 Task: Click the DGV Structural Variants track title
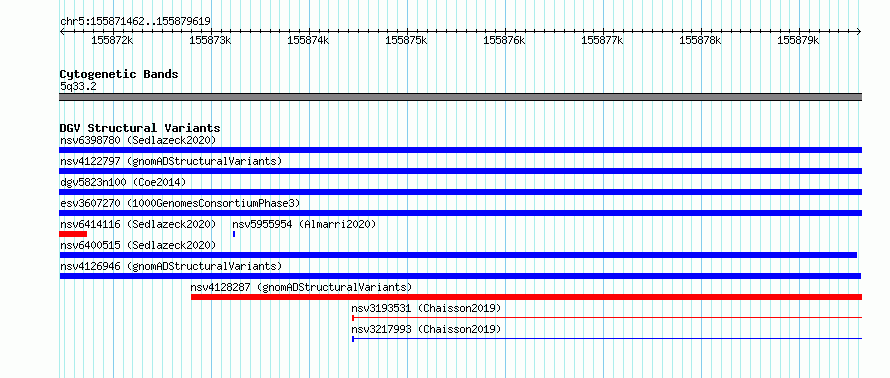140,128
